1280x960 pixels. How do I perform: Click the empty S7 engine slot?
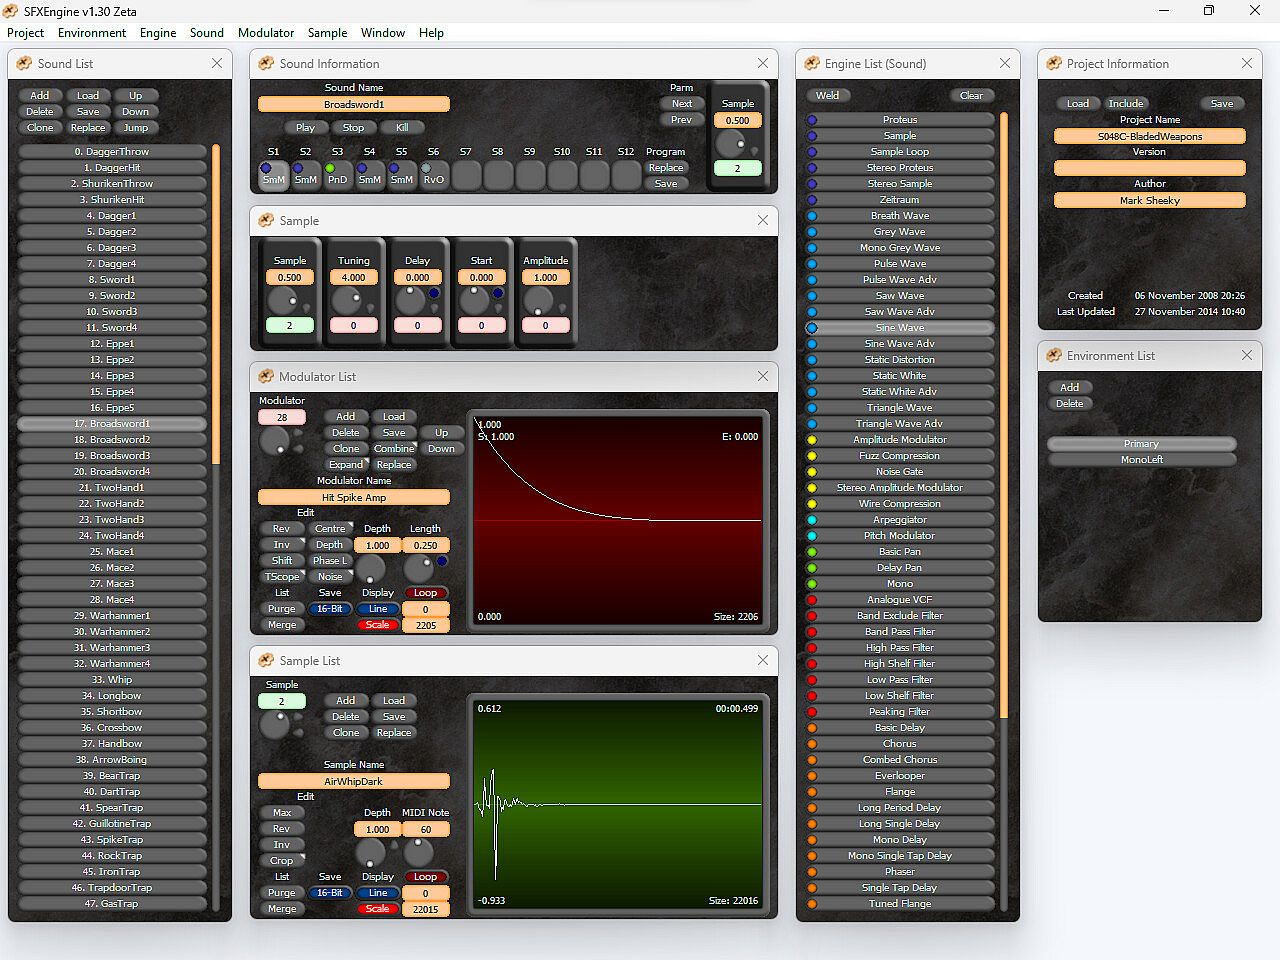[x=466, y=175]
